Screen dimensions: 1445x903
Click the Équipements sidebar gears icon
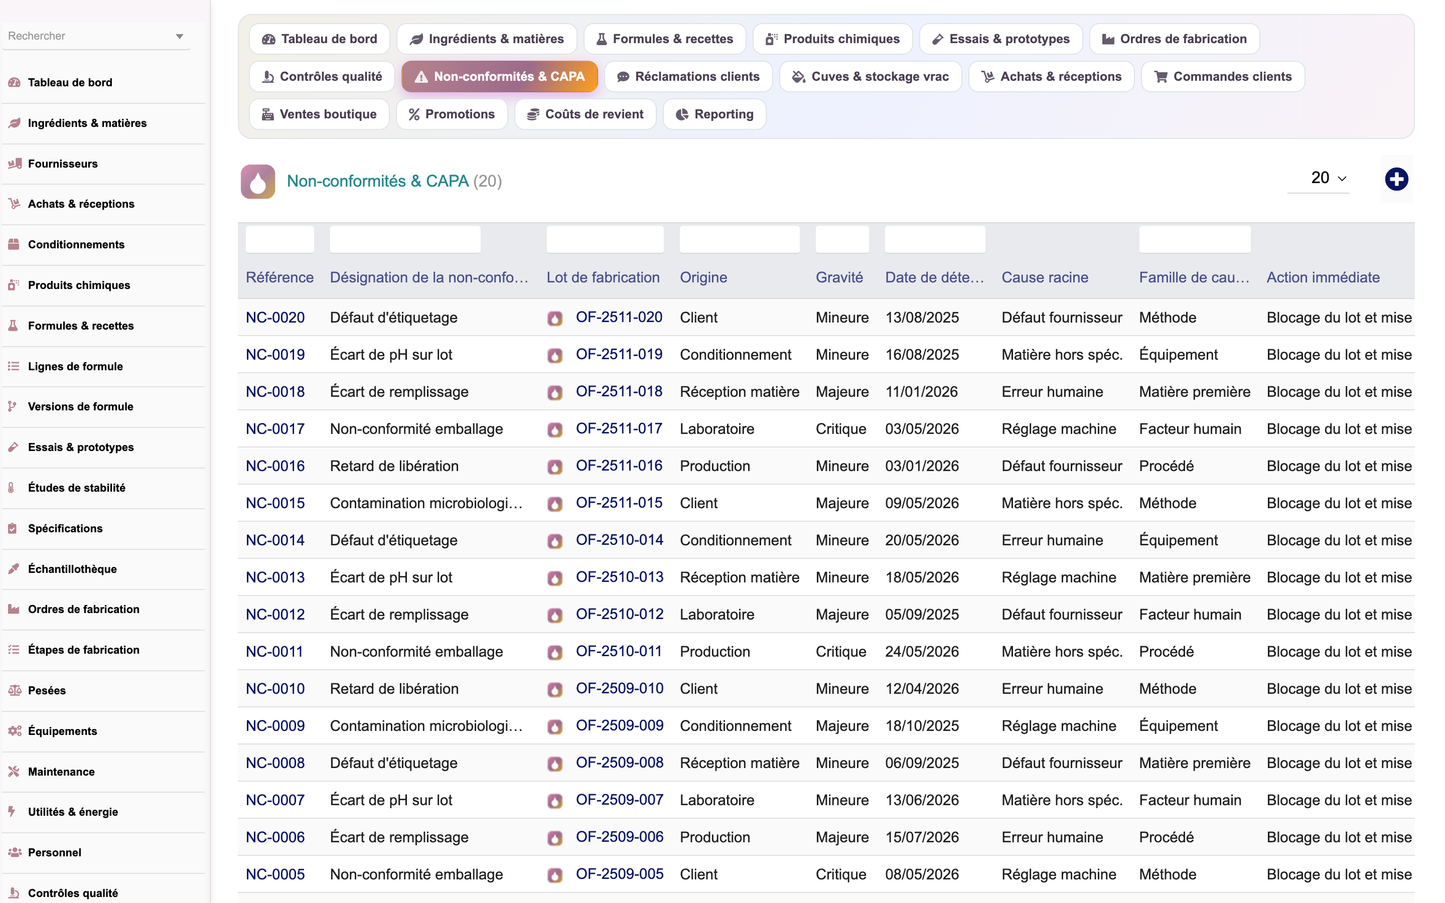pos(14,731)
